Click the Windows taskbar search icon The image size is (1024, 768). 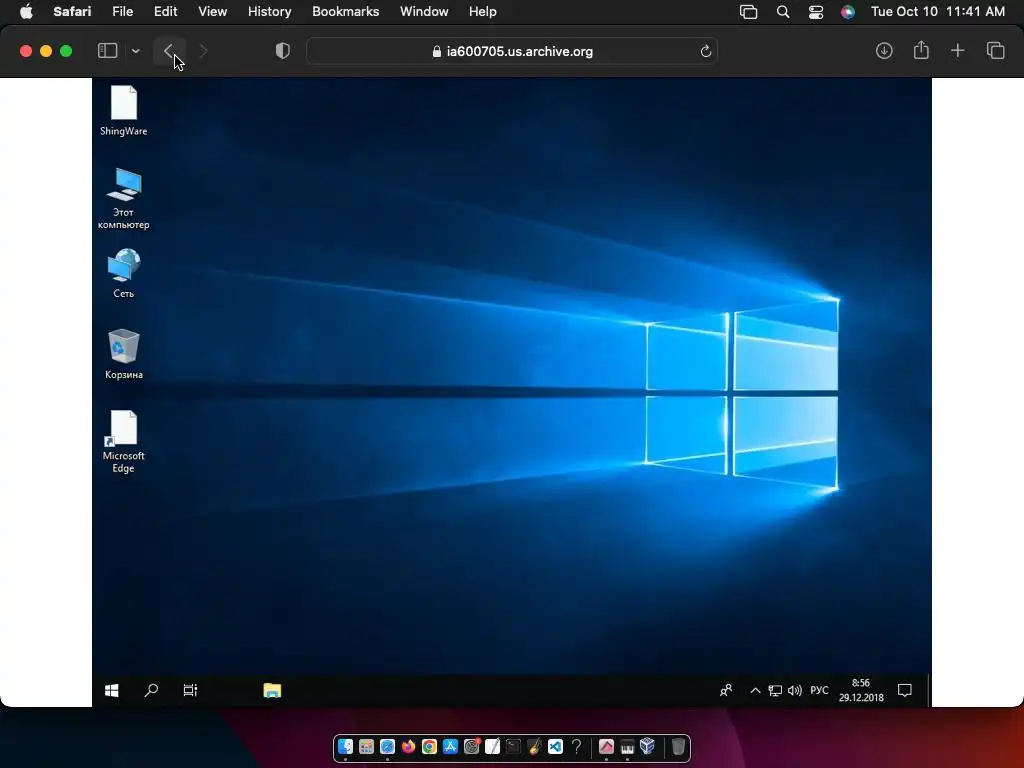(x=151, y=690)
